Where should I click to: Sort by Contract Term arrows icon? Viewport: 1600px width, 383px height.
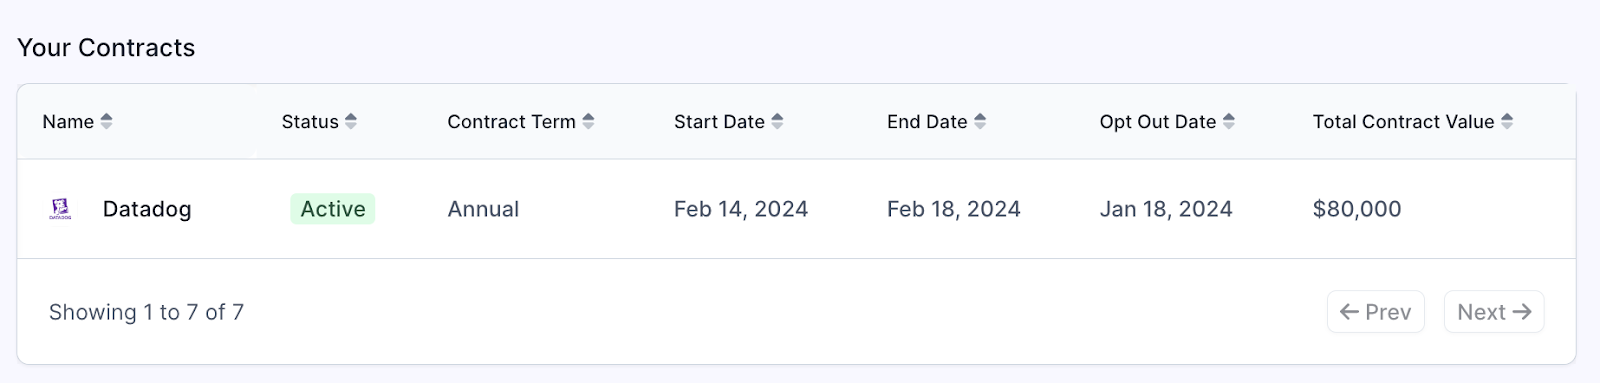(x=588, y=121)
